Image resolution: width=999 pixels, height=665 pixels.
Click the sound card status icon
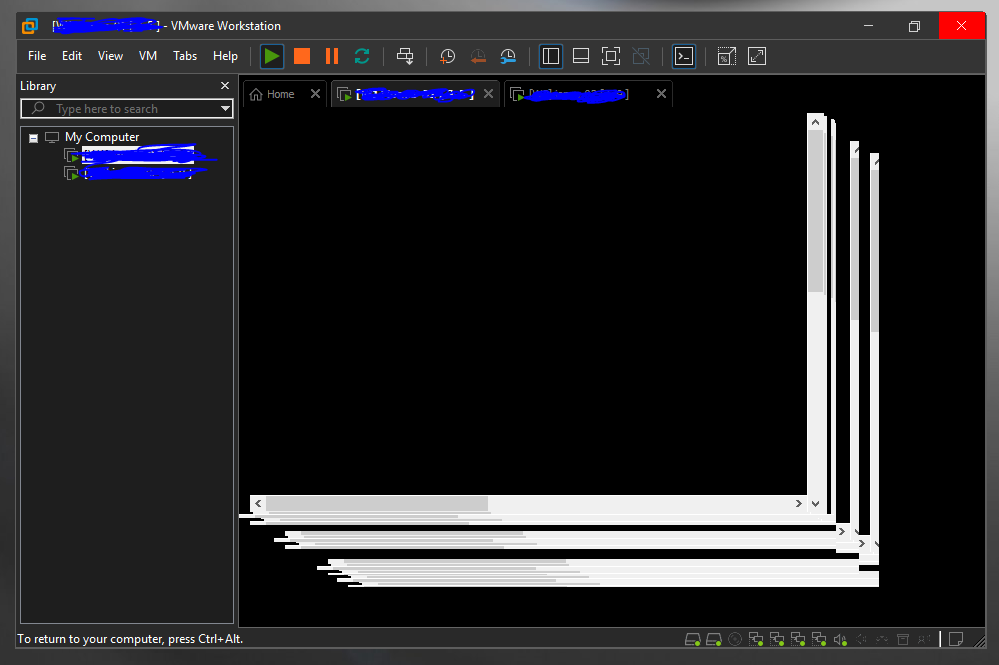[840, 639]
